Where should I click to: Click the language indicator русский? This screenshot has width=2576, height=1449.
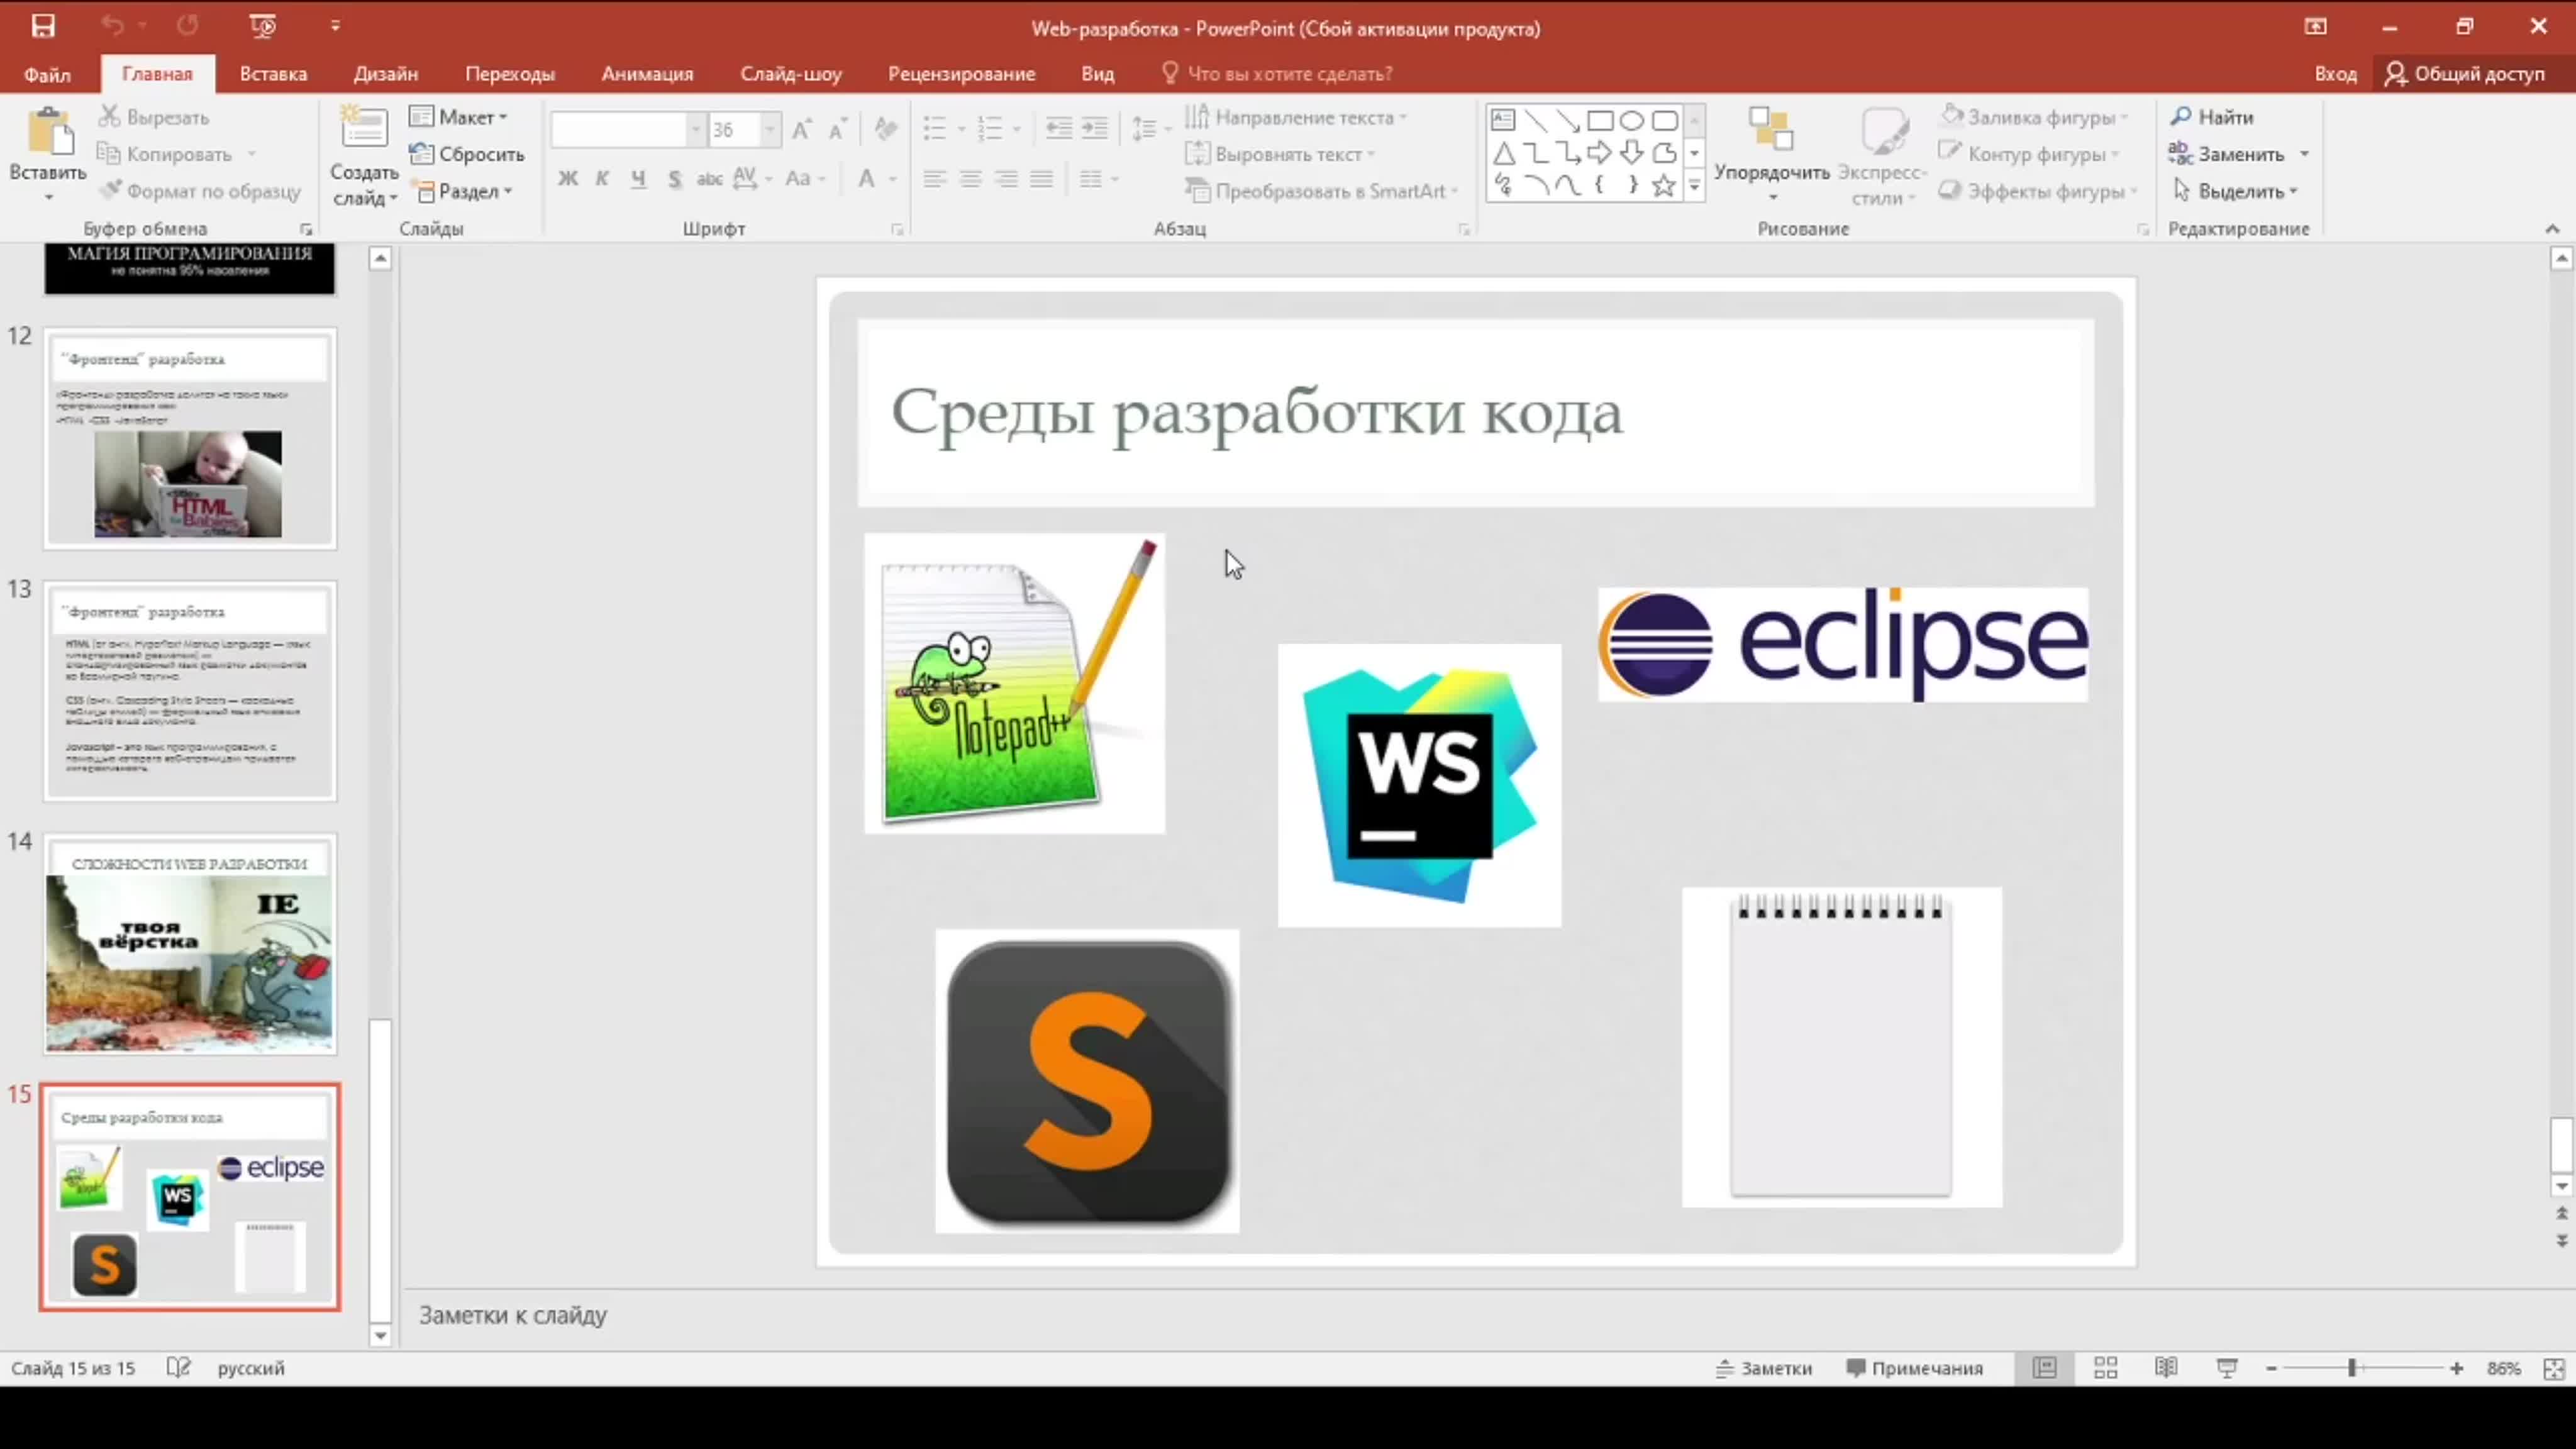click(251, 1368)
